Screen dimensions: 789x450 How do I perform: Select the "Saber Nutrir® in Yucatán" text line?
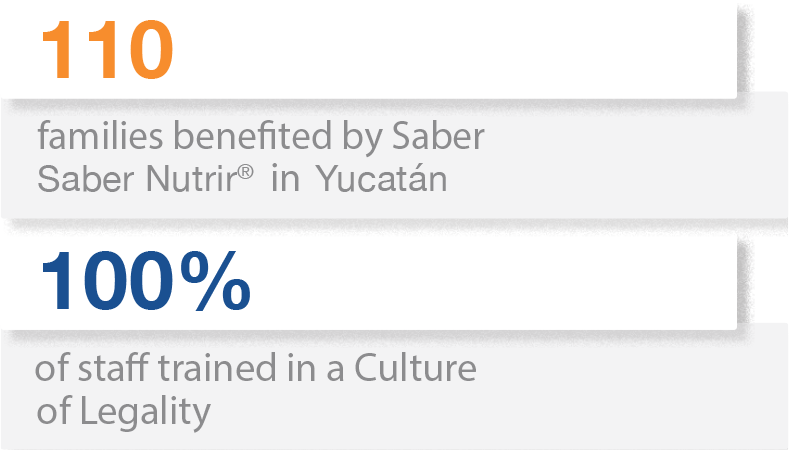point(241,179)
